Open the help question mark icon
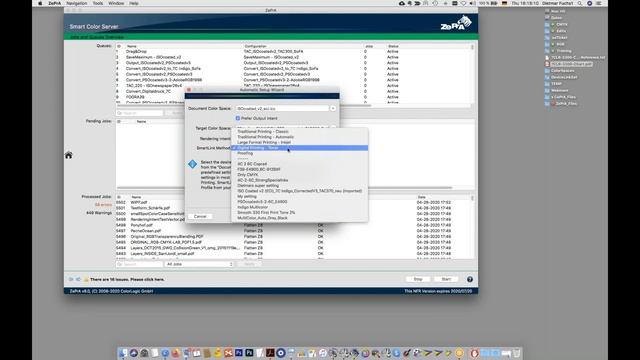 tap(470, 279)
